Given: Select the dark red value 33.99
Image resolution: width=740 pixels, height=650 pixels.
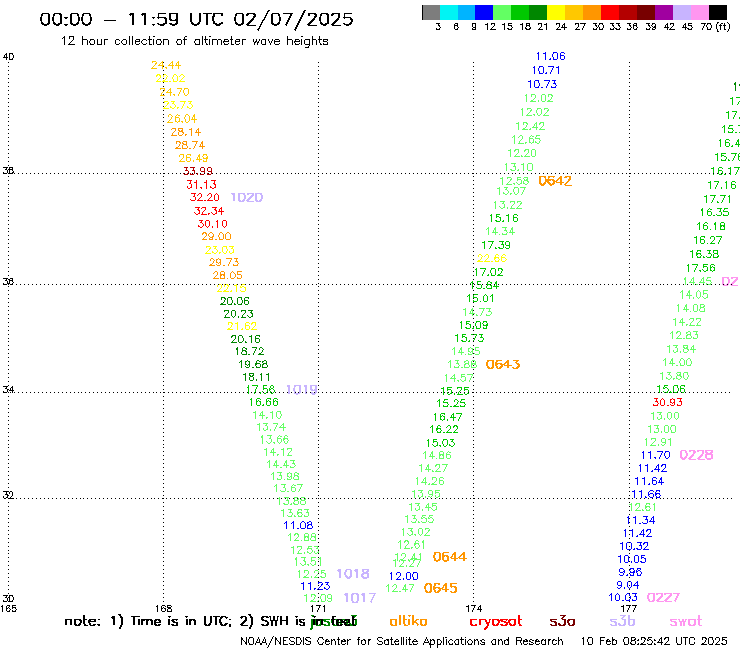Looking at the screenshot, I should pyautogui.click(x=198, y=171).
